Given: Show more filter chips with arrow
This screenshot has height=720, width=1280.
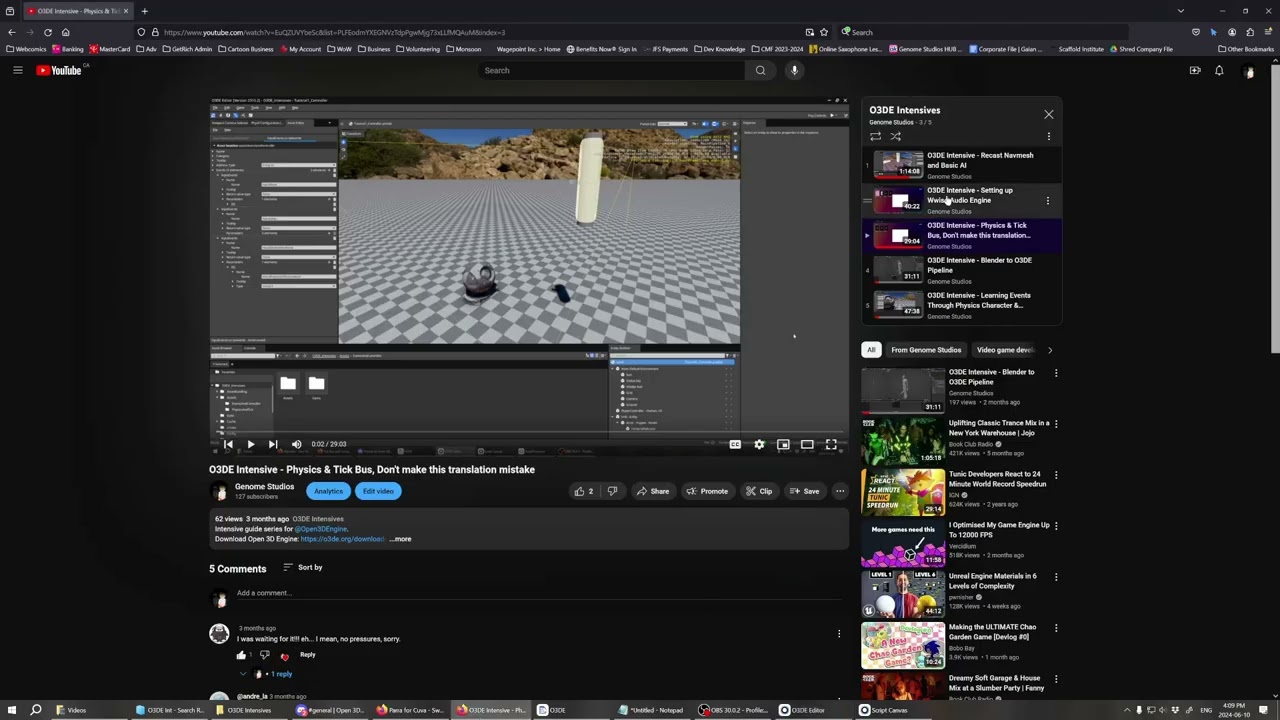Looking at the screenshot, I should pyautogui.click(x=1050, y=350).
